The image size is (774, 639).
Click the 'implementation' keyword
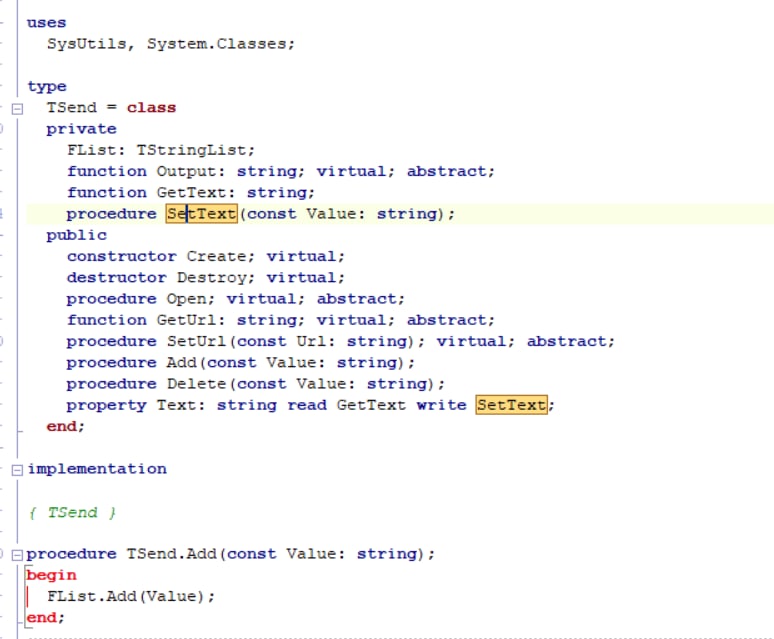pos(97,469)
